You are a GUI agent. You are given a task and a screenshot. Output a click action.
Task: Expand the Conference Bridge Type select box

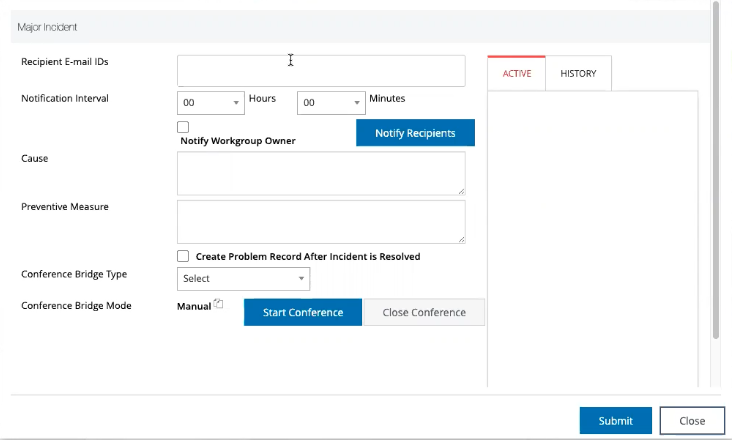point(243,278)
